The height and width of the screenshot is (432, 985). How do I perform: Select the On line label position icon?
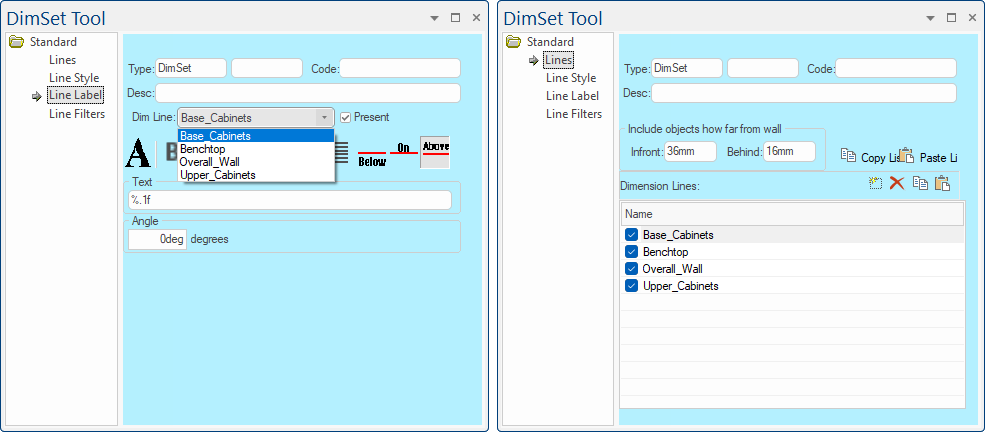[x=404, y=150]
